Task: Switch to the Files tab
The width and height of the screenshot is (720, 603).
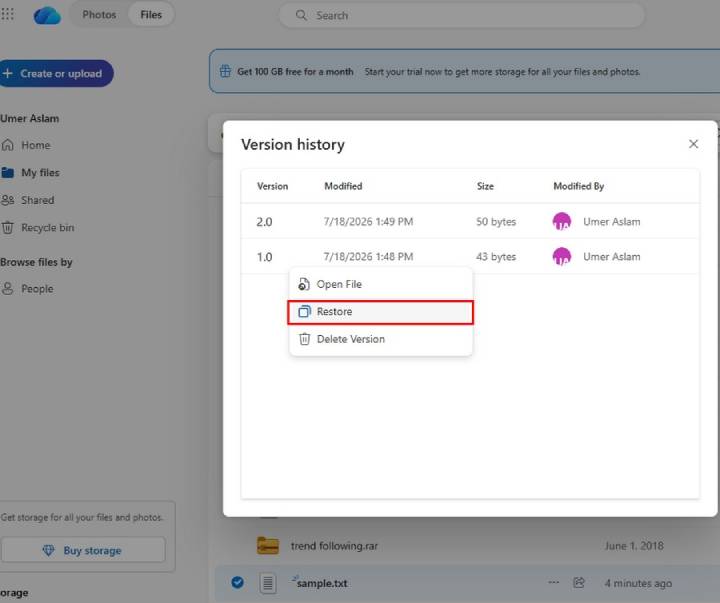Action: point(151,15)
